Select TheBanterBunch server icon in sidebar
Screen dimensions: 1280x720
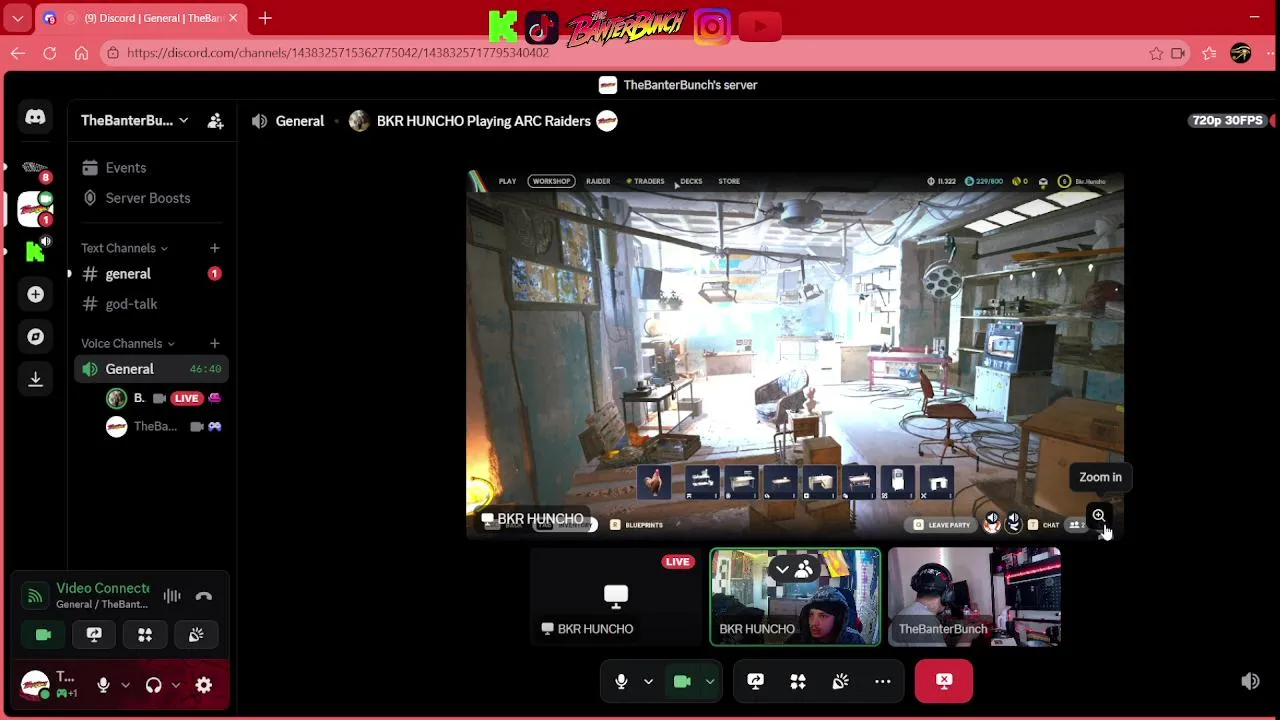pyautogui.click(x=35, y=209)
